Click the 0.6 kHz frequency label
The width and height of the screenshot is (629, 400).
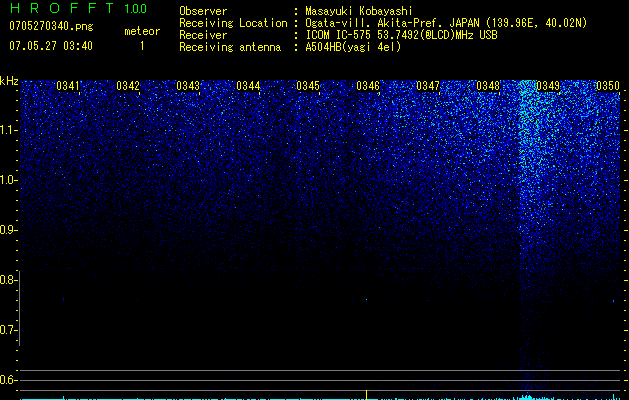point(8,380)
